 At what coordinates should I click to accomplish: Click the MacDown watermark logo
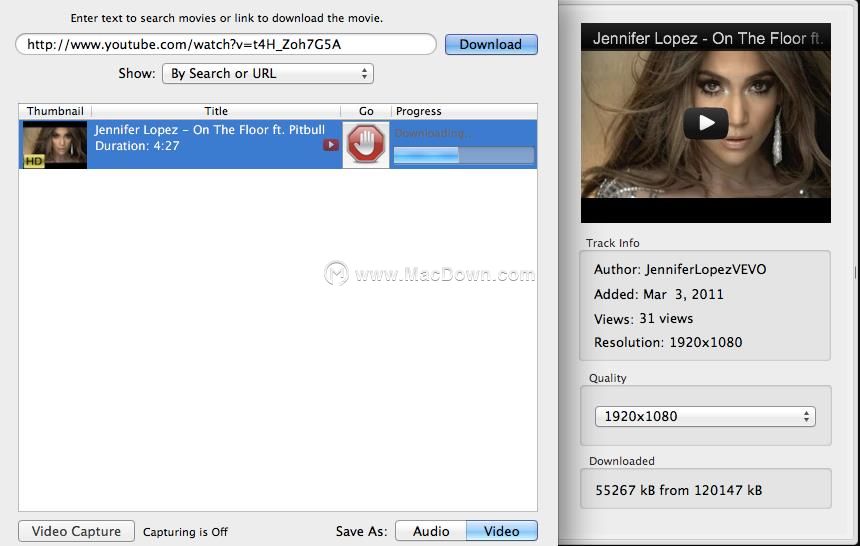click(x=336, y=273)
